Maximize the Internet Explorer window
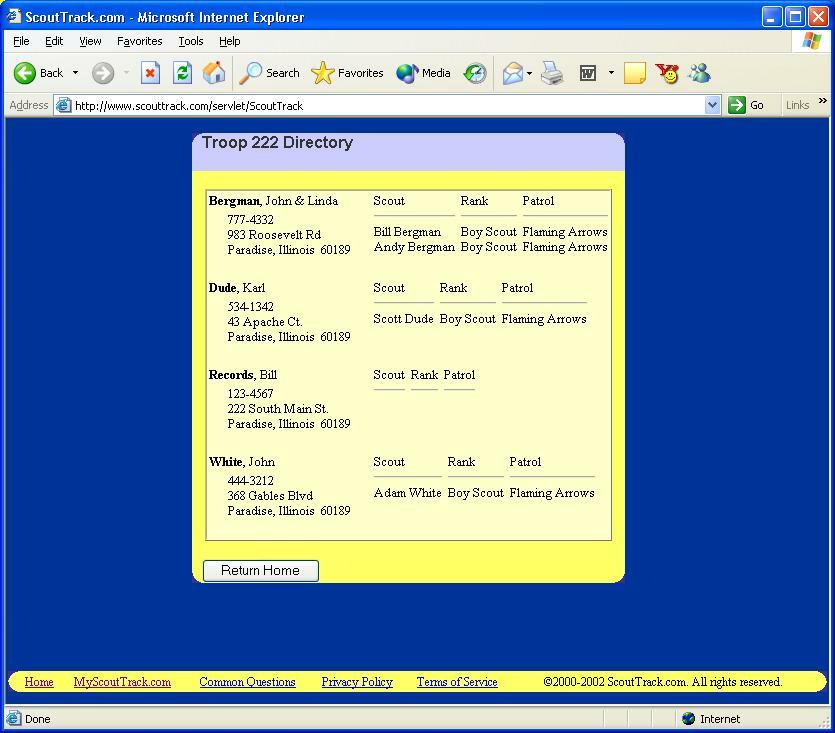Viewport: 835px width, 733px height. point(795,17)
